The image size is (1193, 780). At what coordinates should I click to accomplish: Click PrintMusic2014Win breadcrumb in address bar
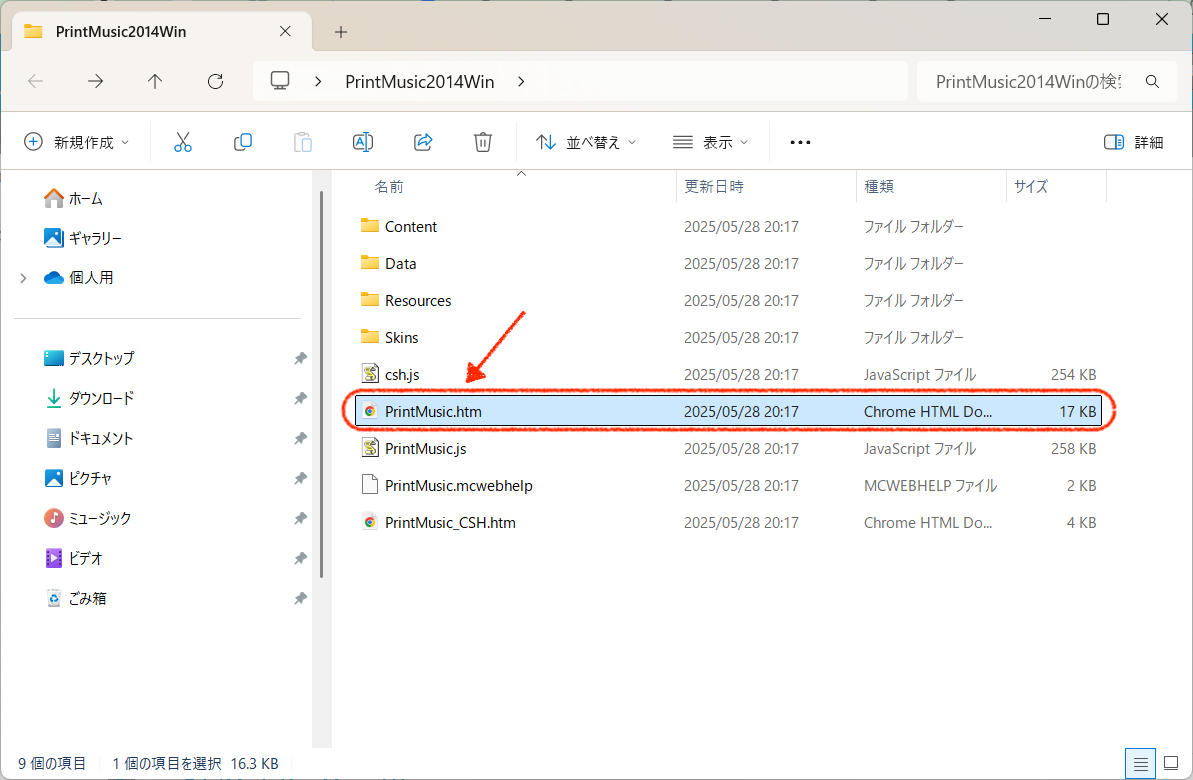(x=420, y=81)
